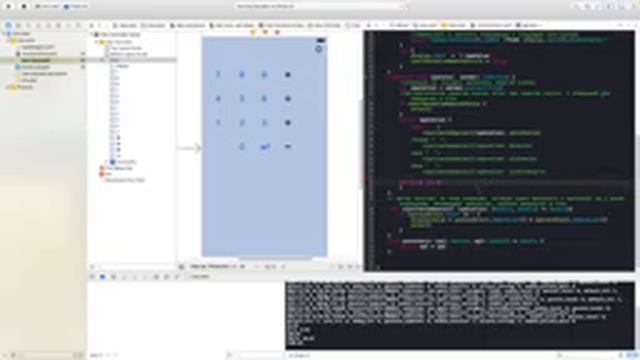This screenshot has width=640, height=360.
Task: Collapse the Calculator group folder in navigator
Action: [8, 40]
